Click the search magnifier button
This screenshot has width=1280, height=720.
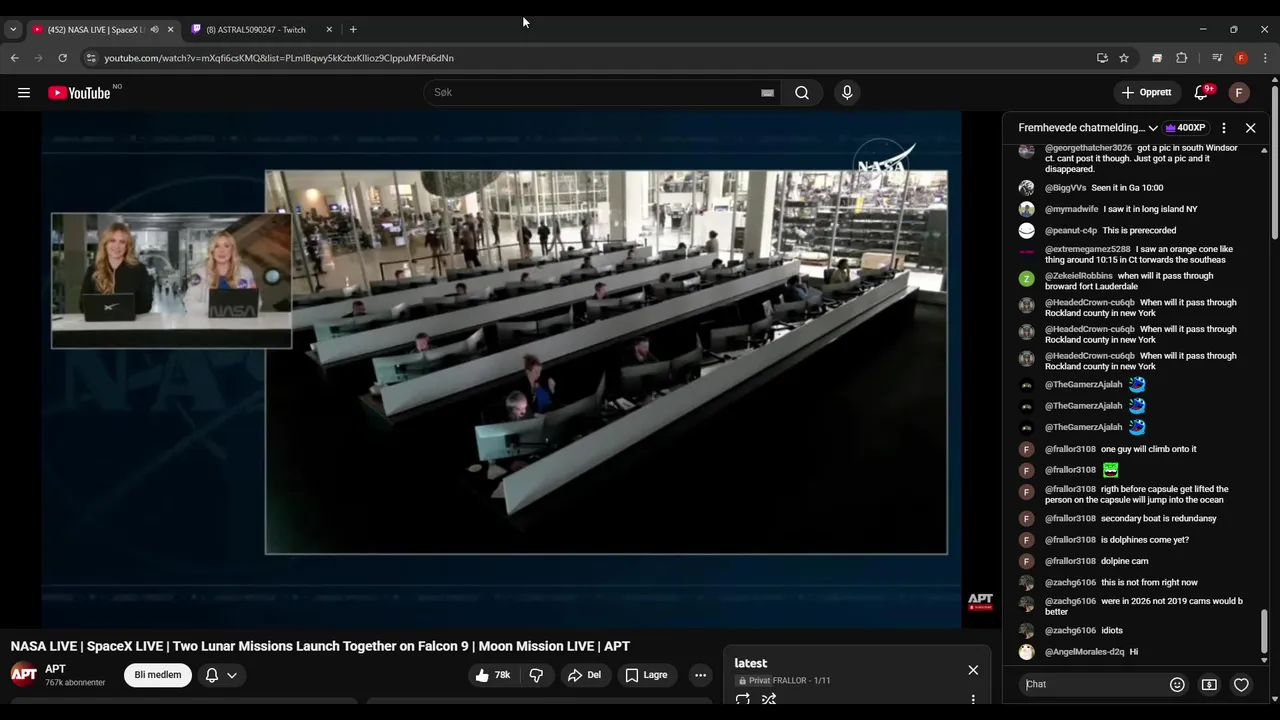(802, 93)
